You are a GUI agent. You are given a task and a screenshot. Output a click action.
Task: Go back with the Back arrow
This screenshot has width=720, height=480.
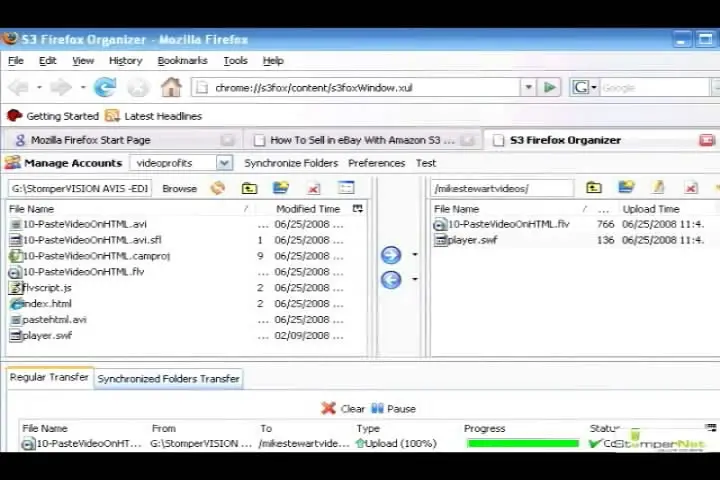19,87
